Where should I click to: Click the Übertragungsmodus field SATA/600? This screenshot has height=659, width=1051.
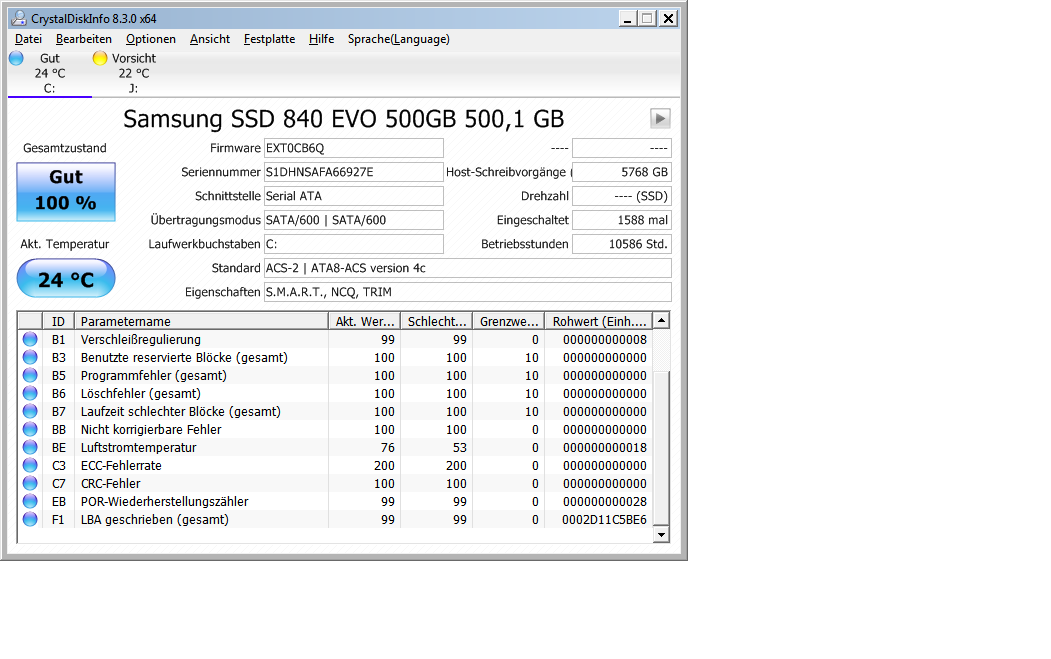click(354, 220)
